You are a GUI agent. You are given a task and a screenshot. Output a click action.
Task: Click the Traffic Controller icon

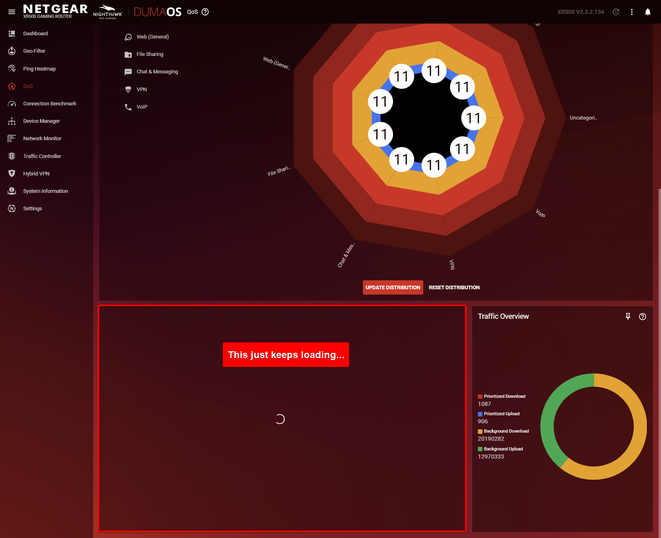tap(12, 156)
